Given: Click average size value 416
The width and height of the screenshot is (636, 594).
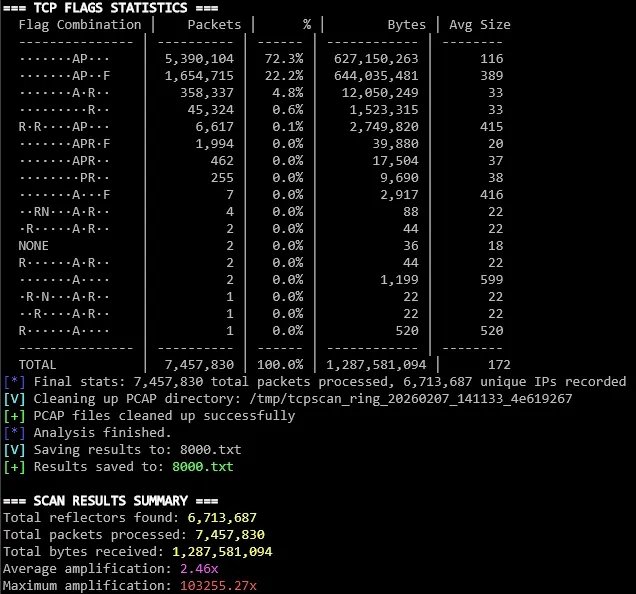Looking at the screenshot, I should click(x=492, y=195).
